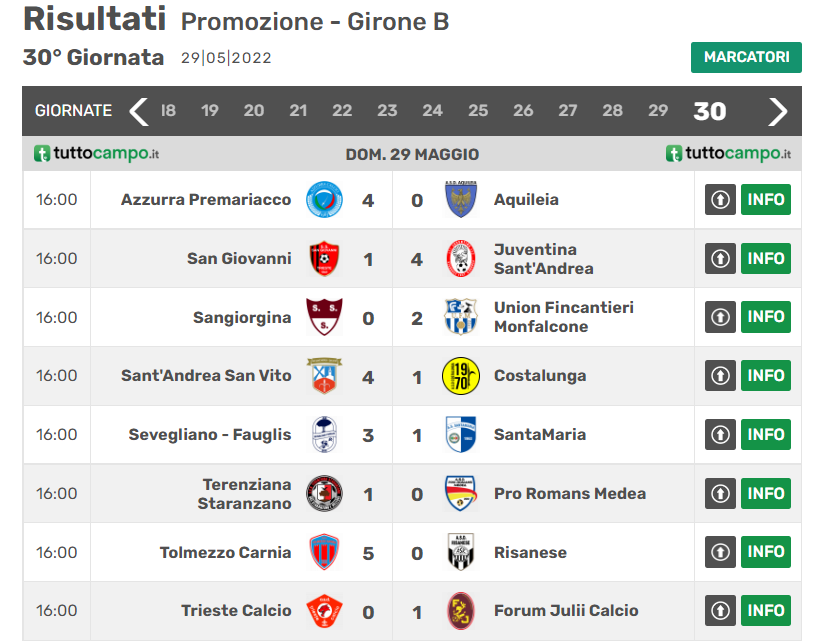Click the Risanese team crest icon

461,553
